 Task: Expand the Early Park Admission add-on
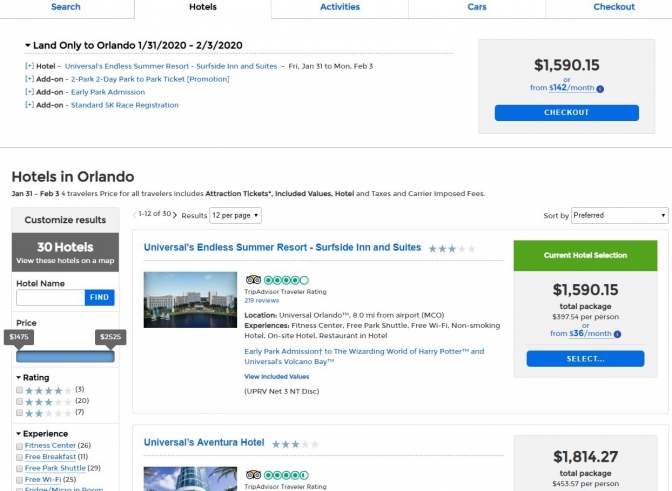[29, 92]
